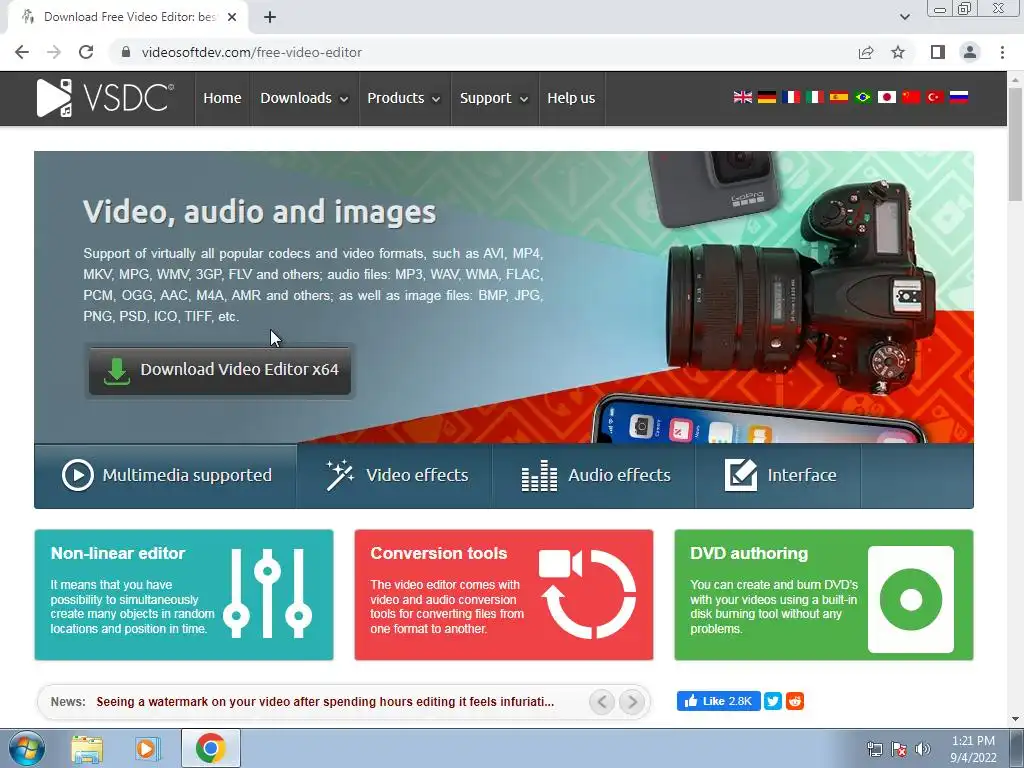Image resolution: width=1024 pixels, height=768 pixels.
Task: Click the share page icon in address bar
Action: click(866, 52)
